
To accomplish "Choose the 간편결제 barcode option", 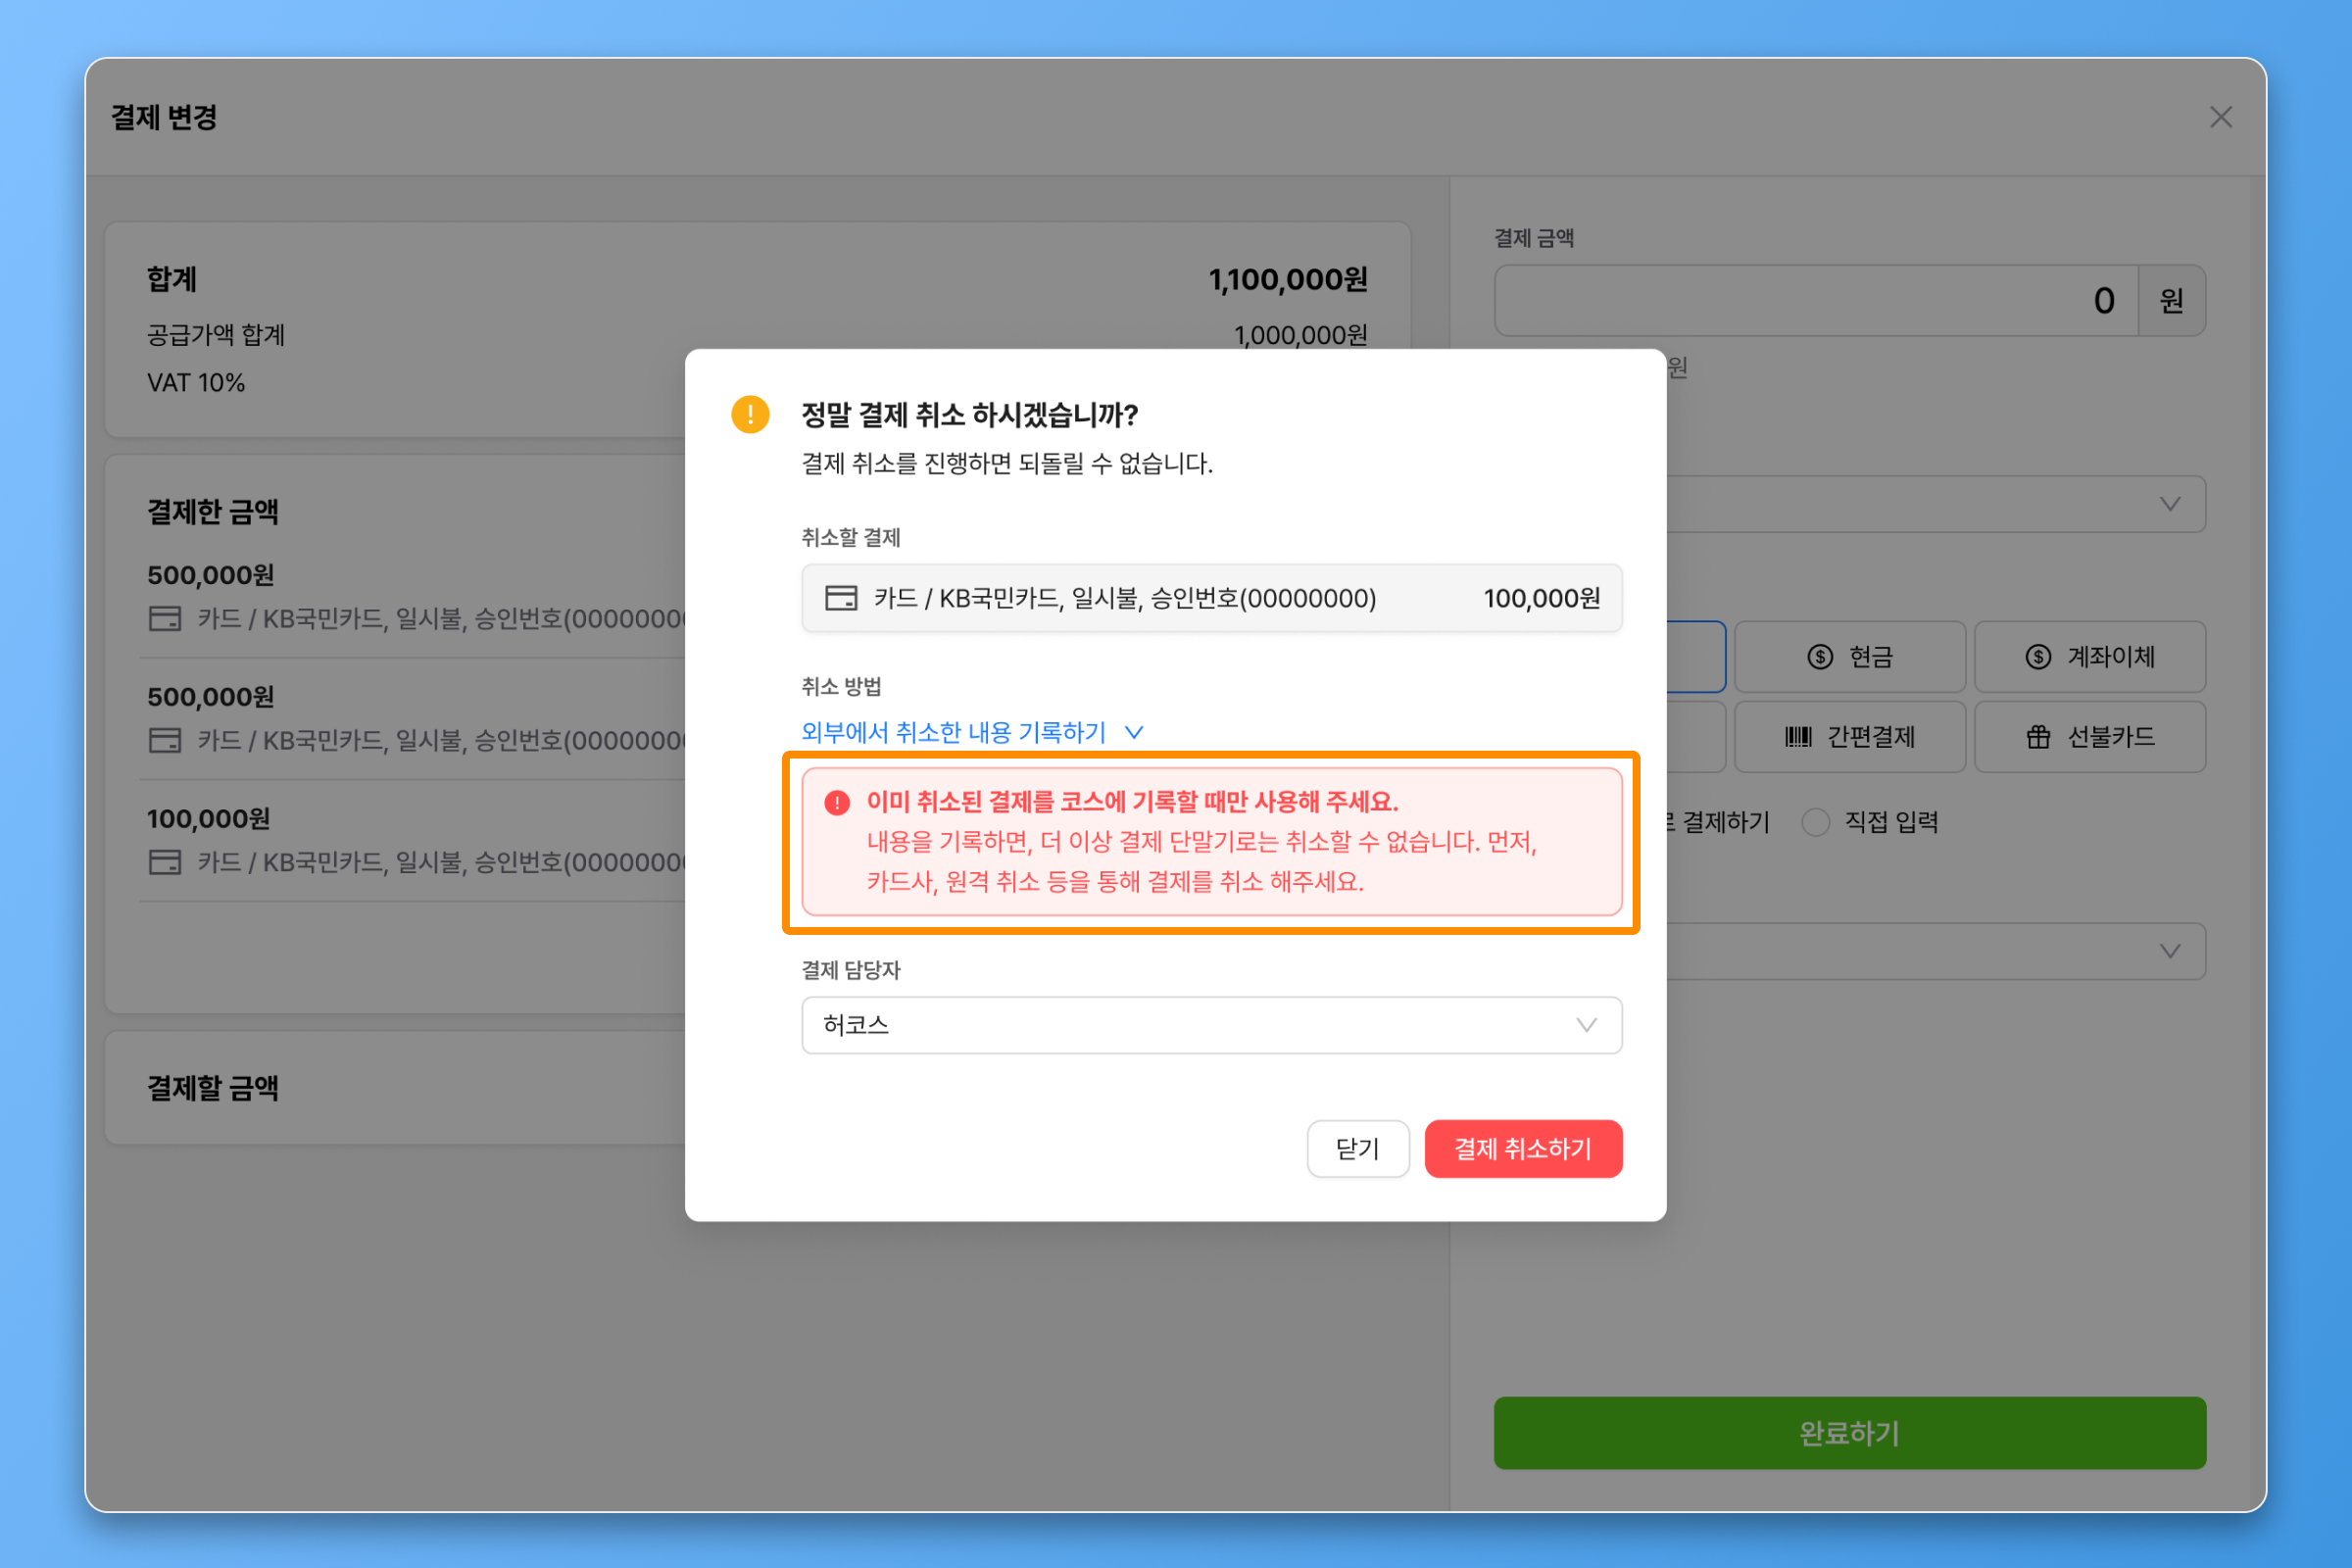I will 1849,737.
